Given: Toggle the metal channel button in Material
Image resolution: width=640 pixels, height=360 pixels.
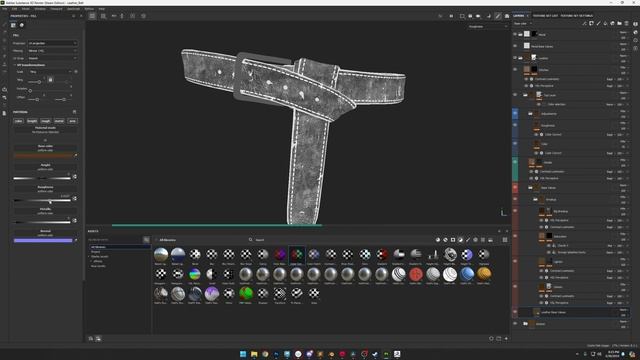Looking at the screenshot, I should (x=59, y=121).
